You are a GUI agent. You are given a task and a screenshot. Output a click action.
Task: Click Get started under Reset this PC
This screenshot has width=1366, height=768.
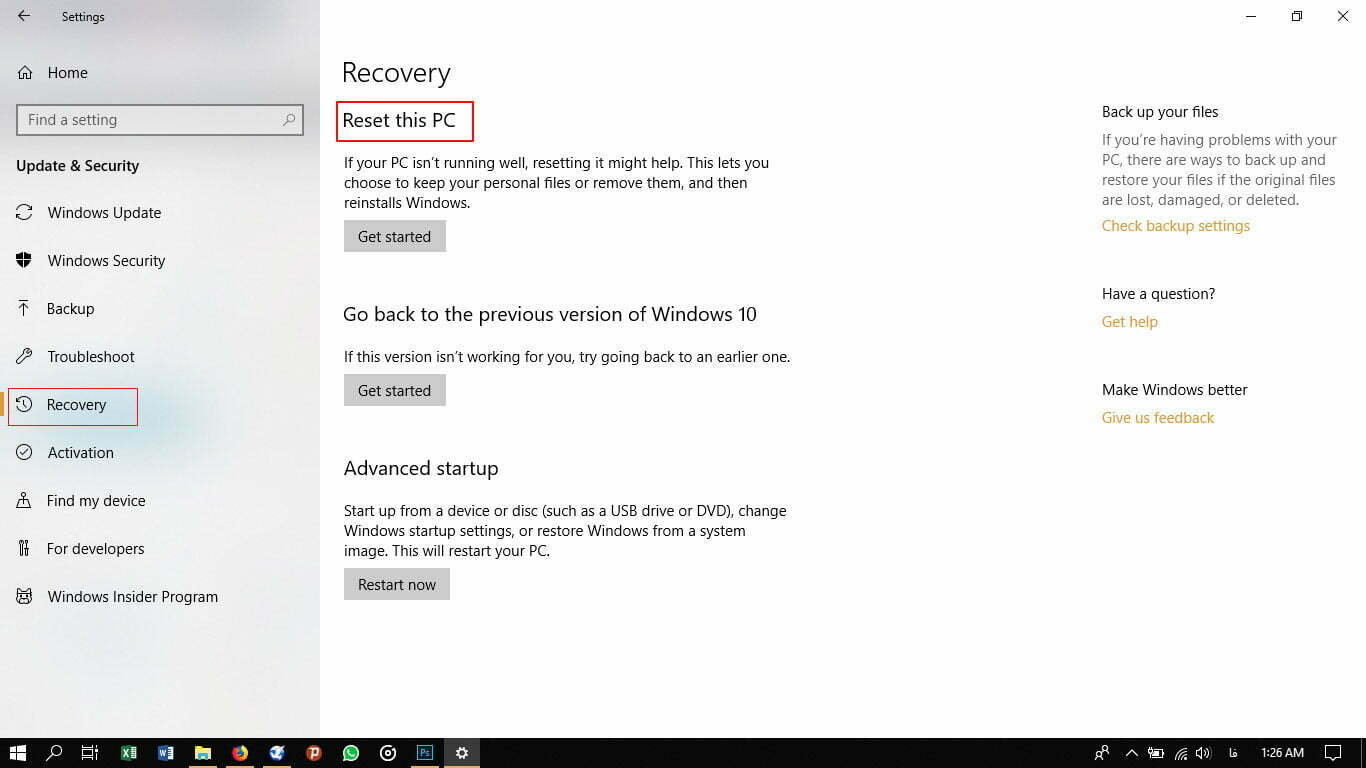394,236
